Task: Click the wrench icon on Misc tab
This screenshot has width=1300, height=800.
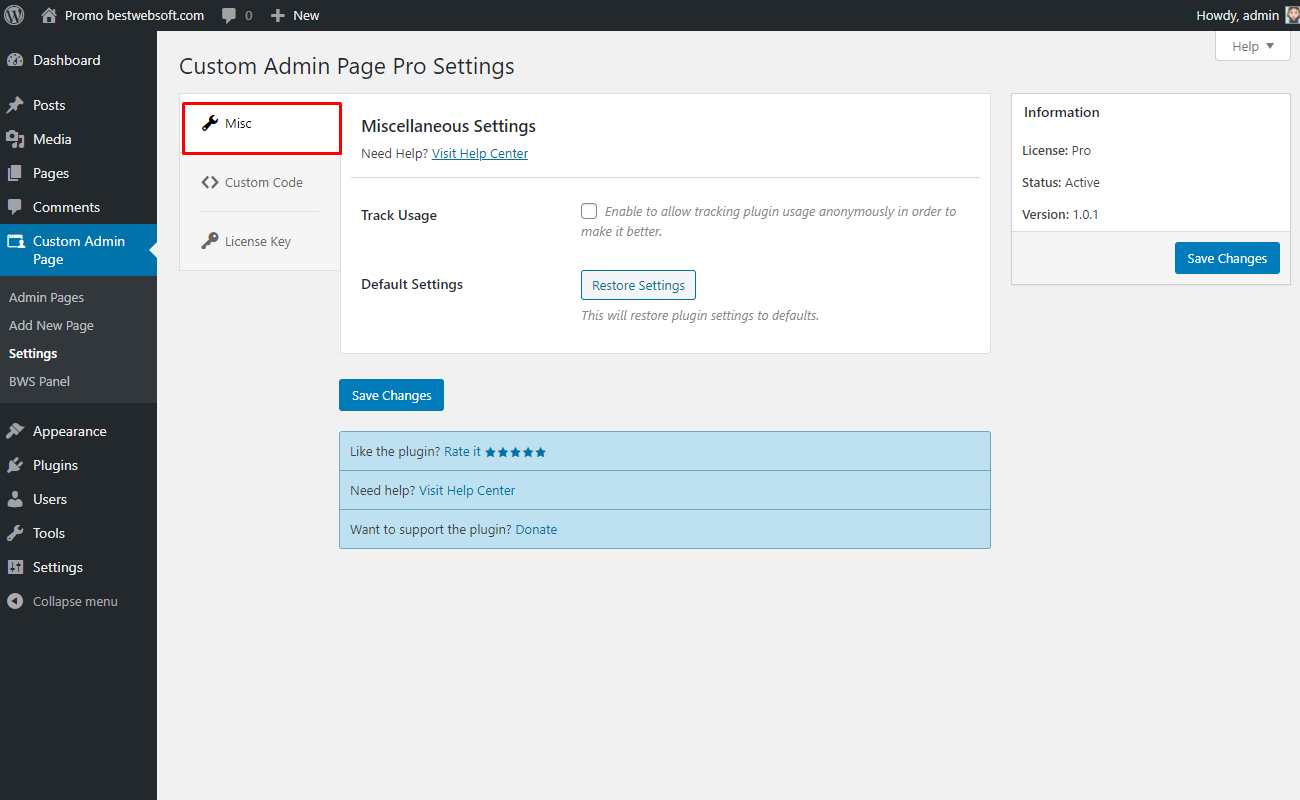Action: (x=210, y=123)
